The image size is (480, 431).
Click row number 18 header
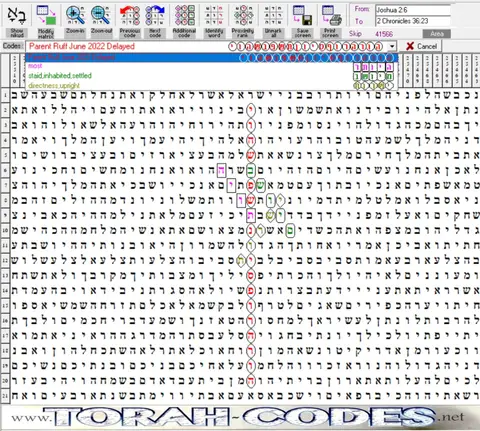pyautogui.click(x=5, y=350)
